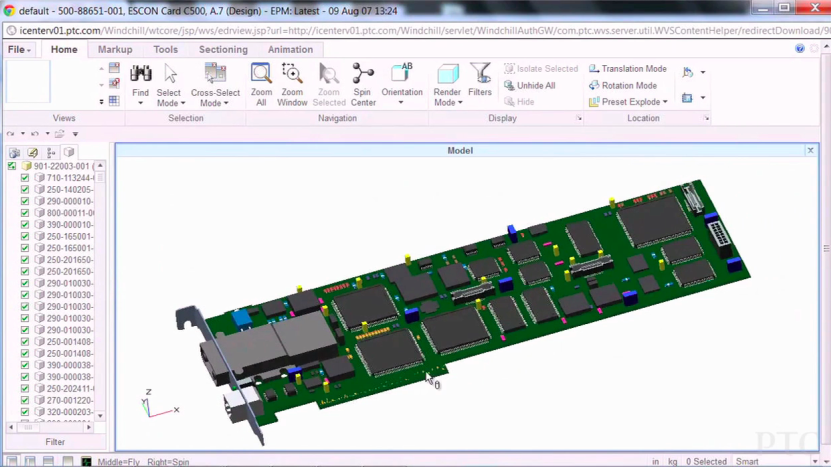
Task: Click the cube model tab icon in structure panel
Action: point(69,153)
